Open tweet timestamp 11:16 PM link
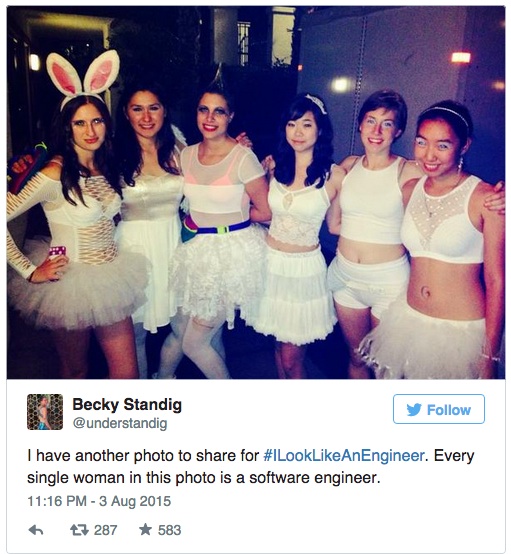Screen dimensions: 511x554 pos(57,501)
